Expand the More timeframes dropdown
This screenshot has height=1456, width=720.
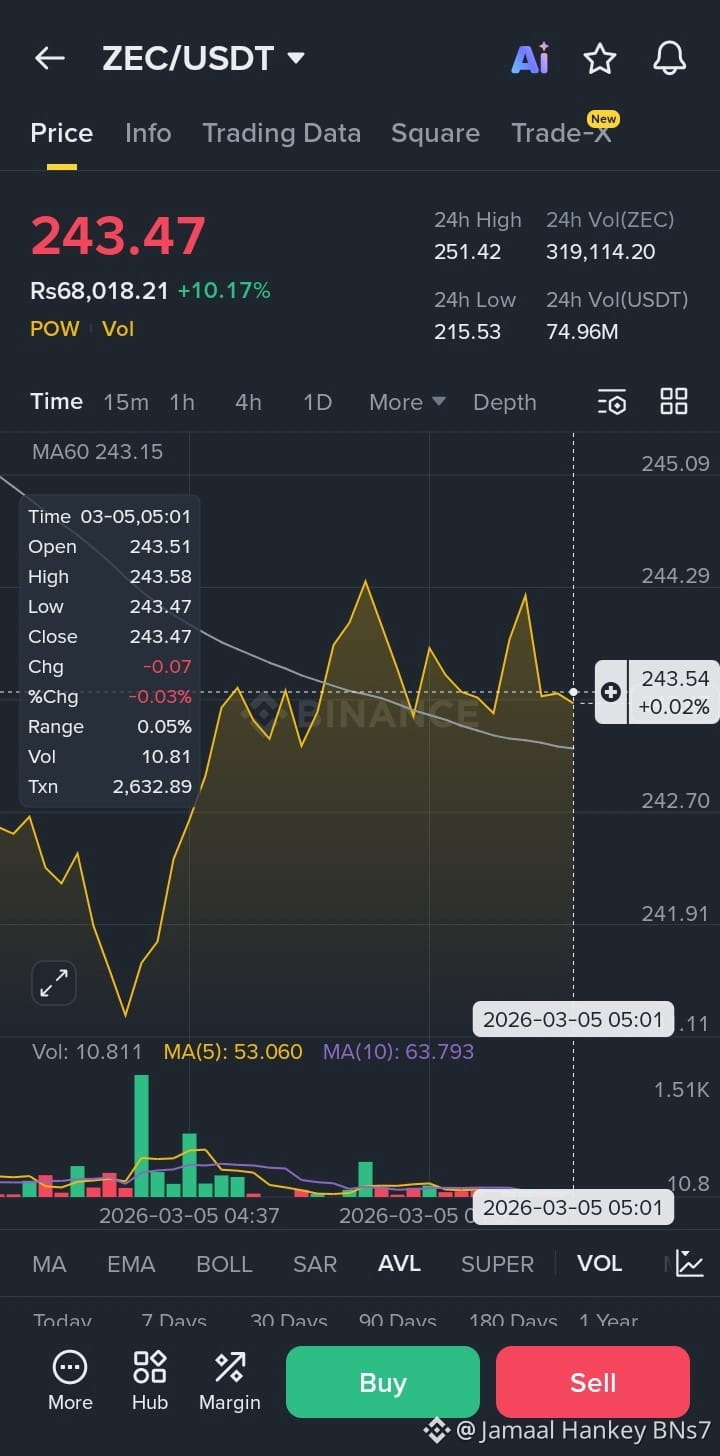[x=407, y=402]
